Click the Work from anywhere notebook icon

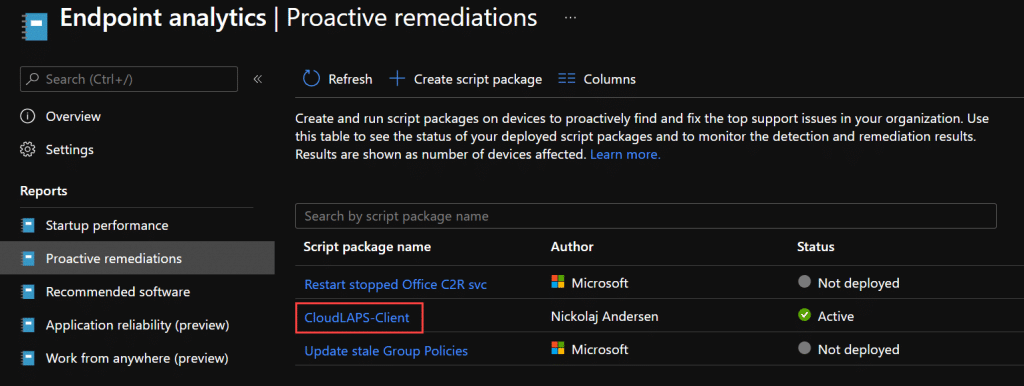click(27, 358)
